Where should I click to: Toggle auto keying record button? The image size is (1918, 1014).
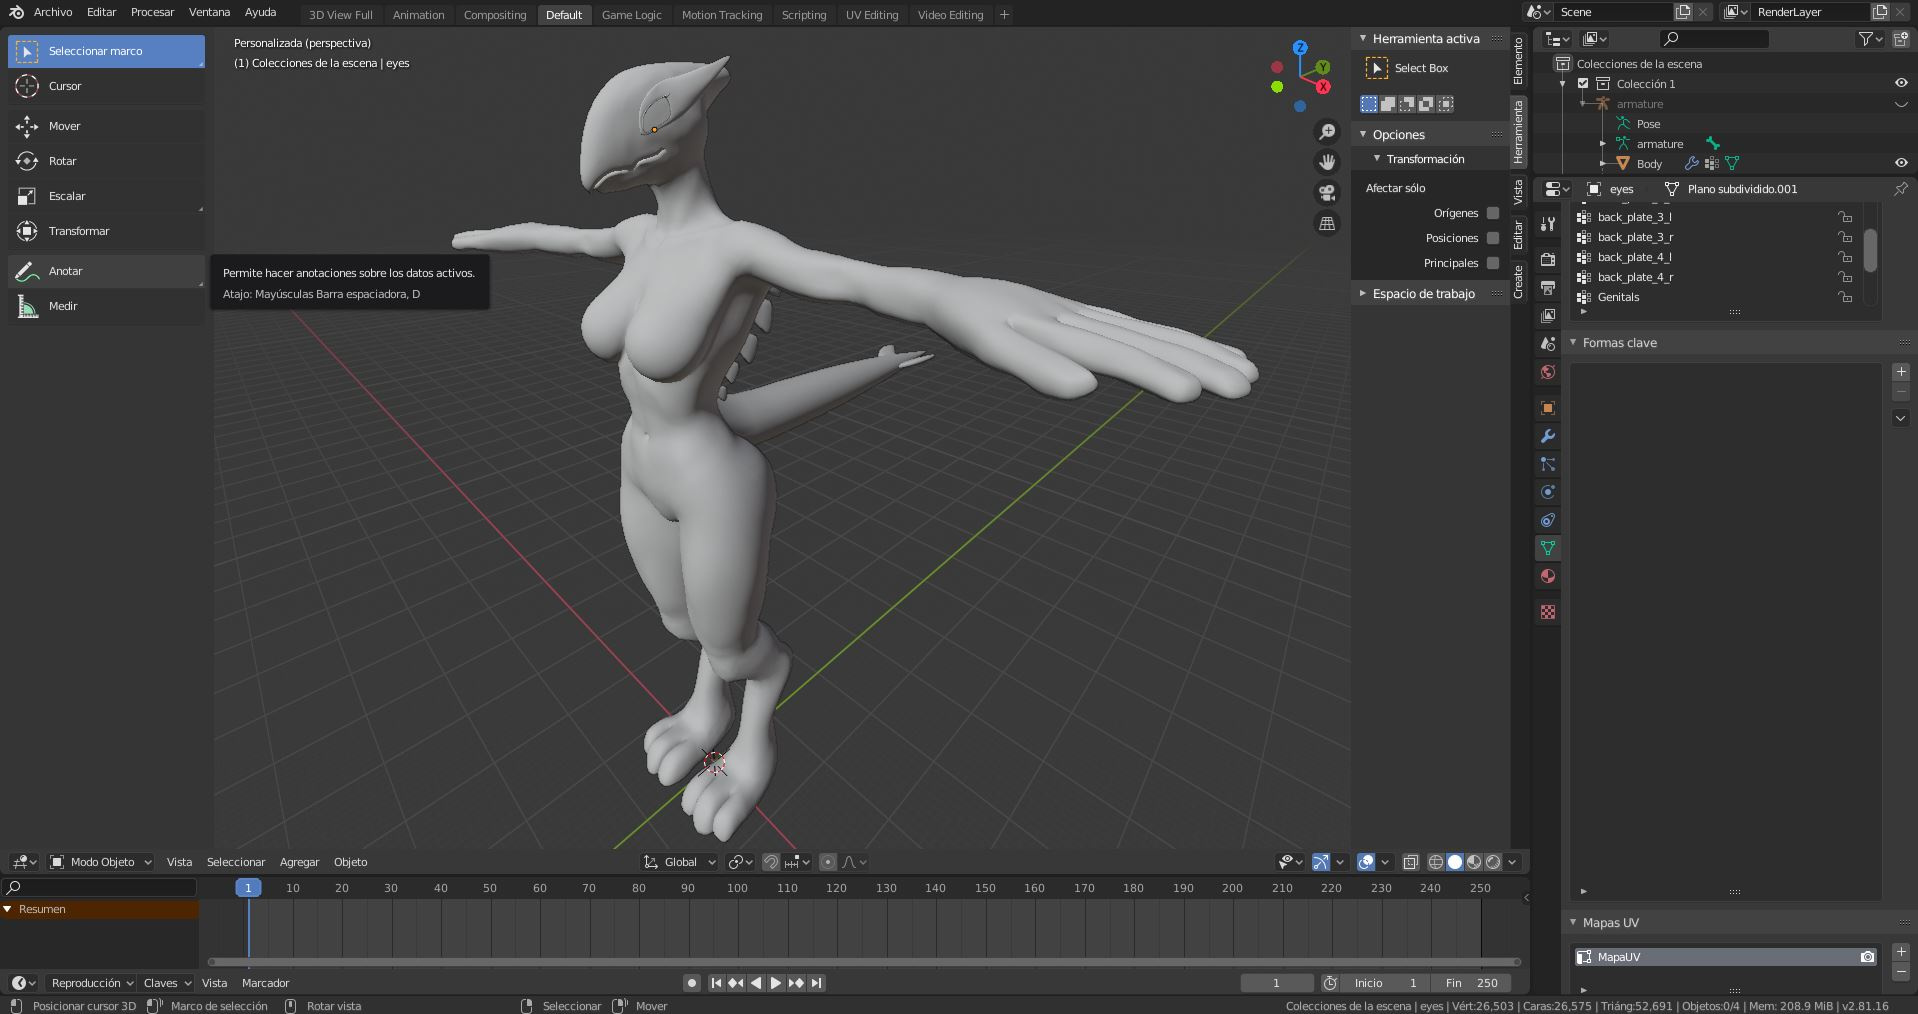(691, 983)
